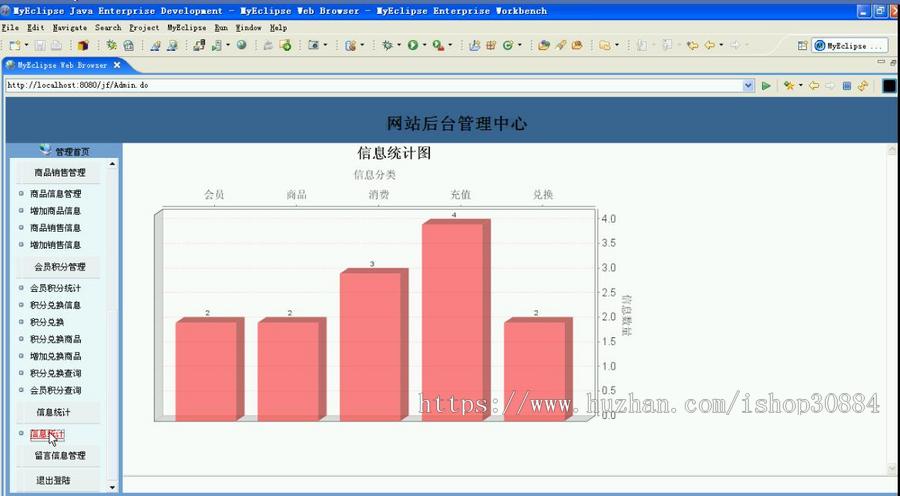The height and width of the screenshot is (496, 900).
Task: Click the Open Perspective icon
Action: [802, 45]
